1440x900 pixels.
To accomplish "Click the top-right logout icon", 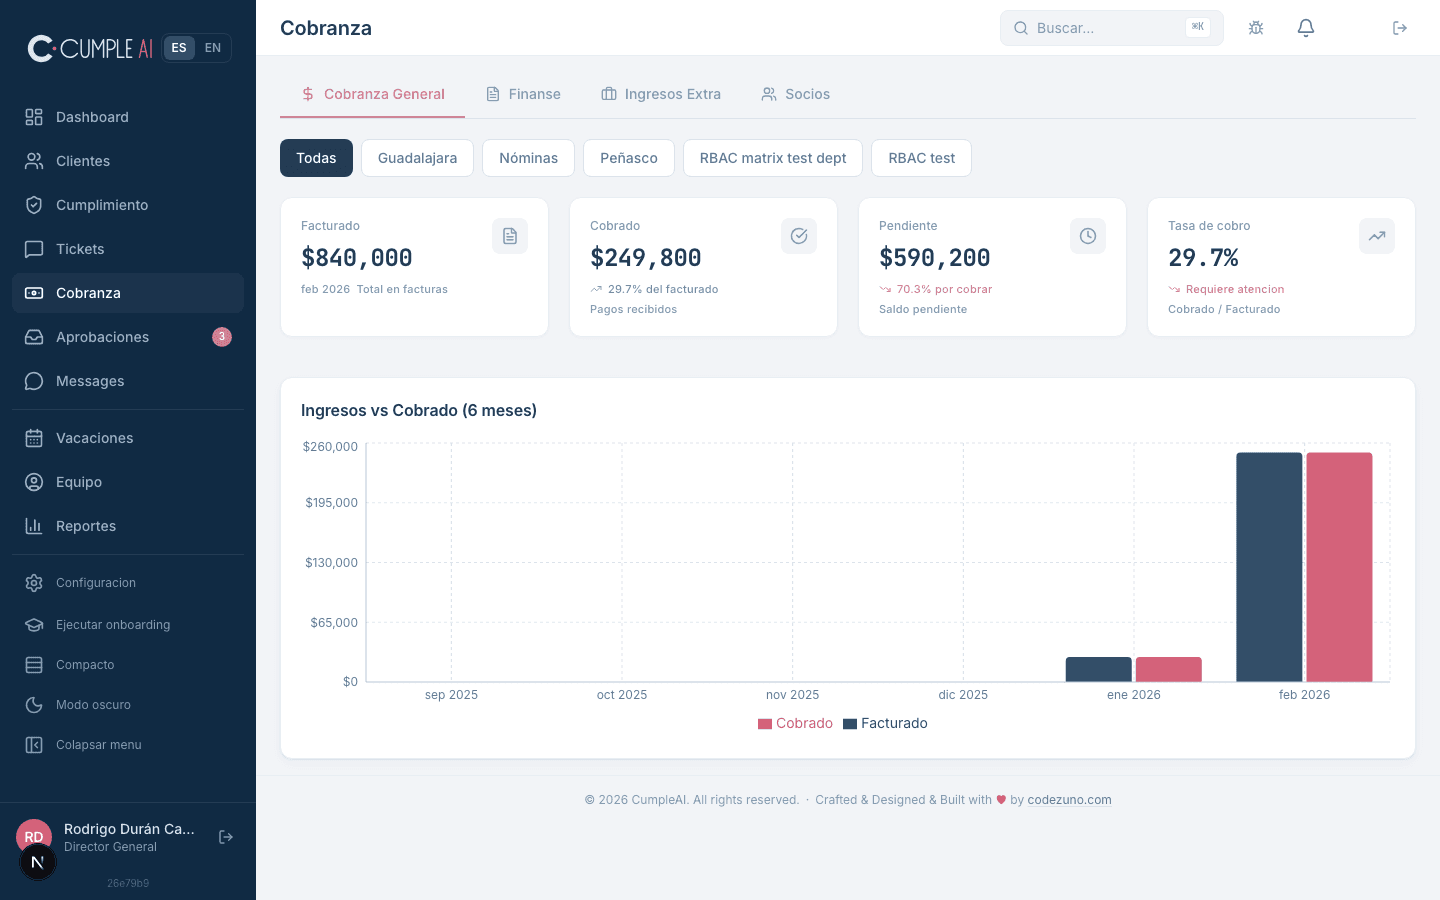I will (1400, 28).
